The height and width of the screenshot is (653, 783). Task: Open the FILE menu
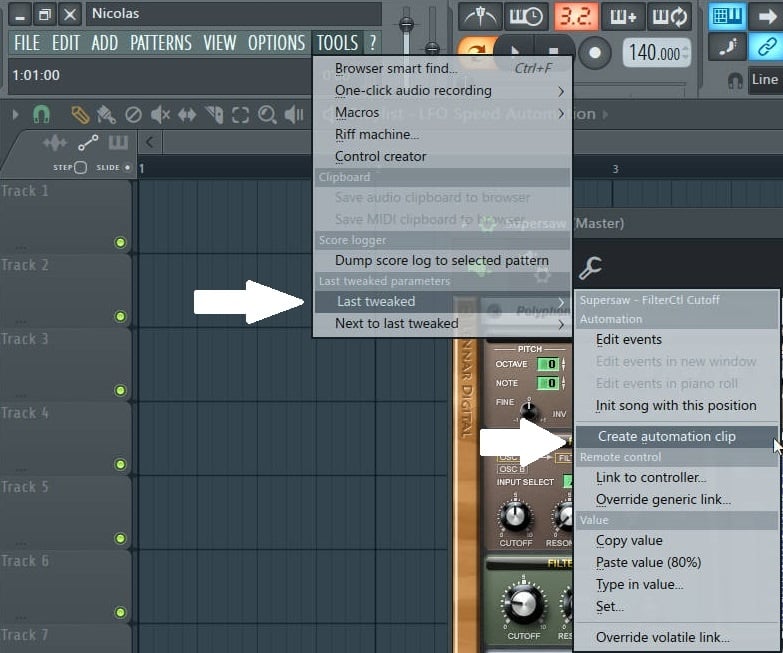click(27, 43)
